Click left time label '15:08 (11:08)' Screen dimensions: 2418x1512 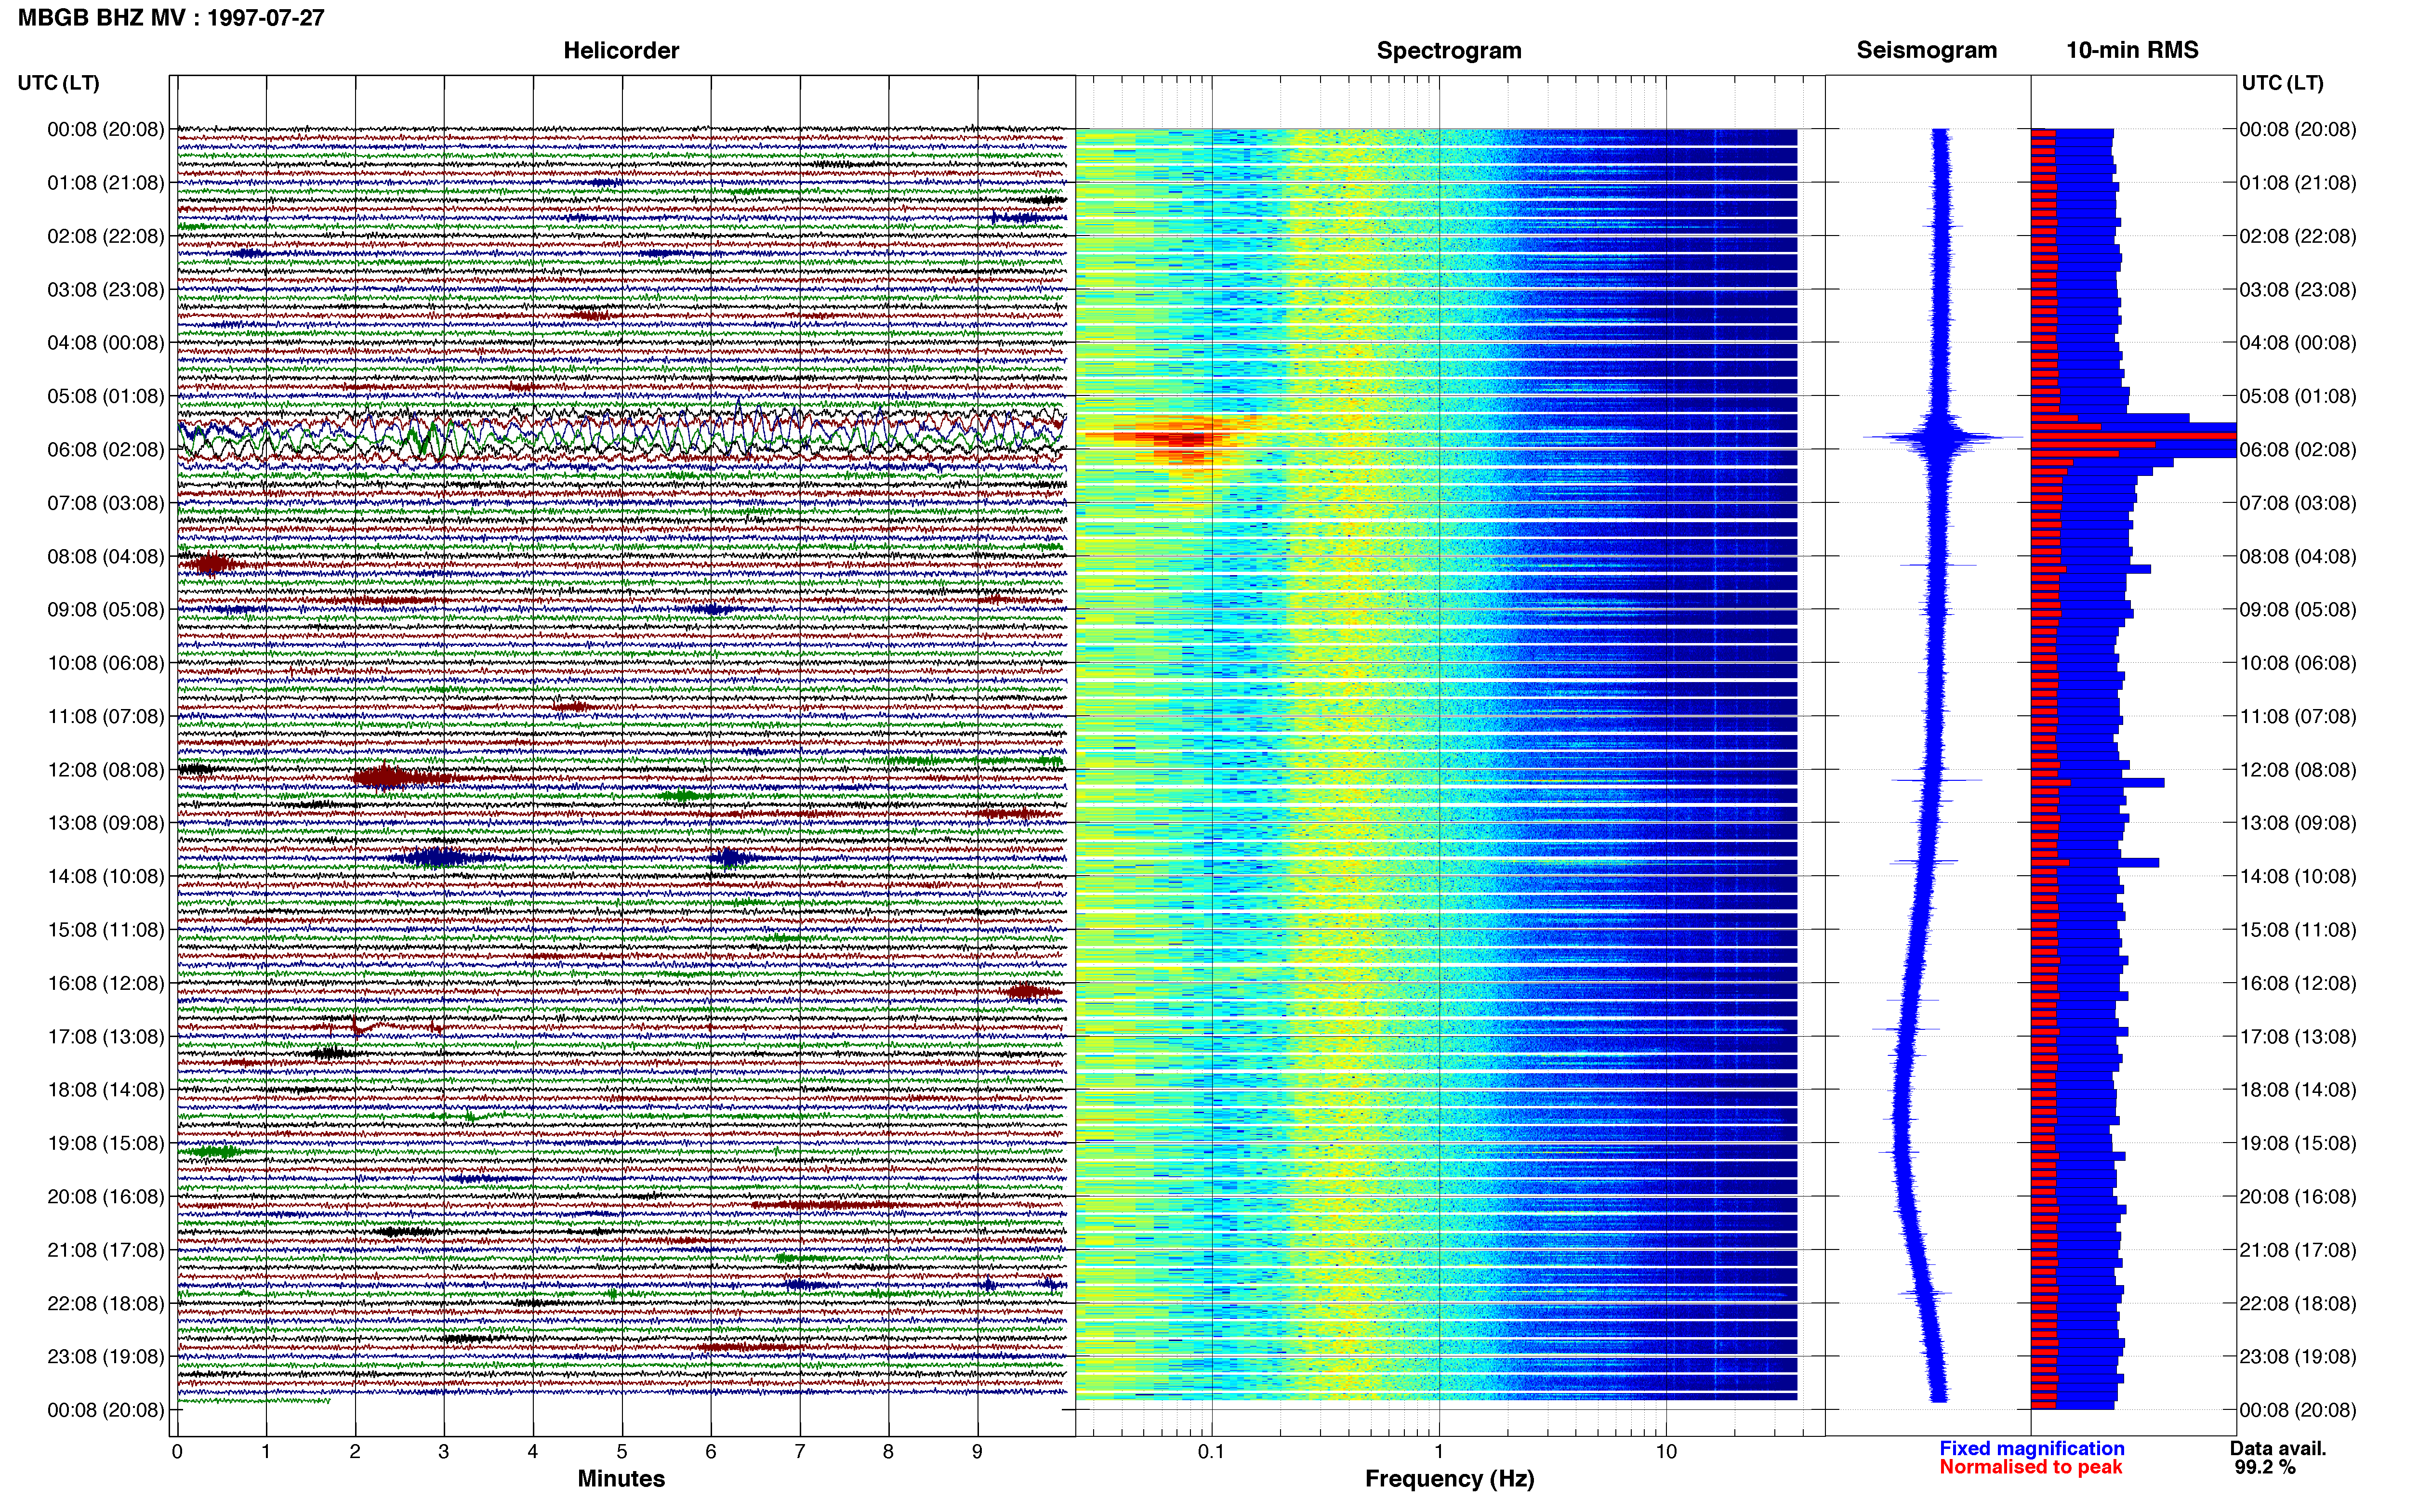pos(106,930)
